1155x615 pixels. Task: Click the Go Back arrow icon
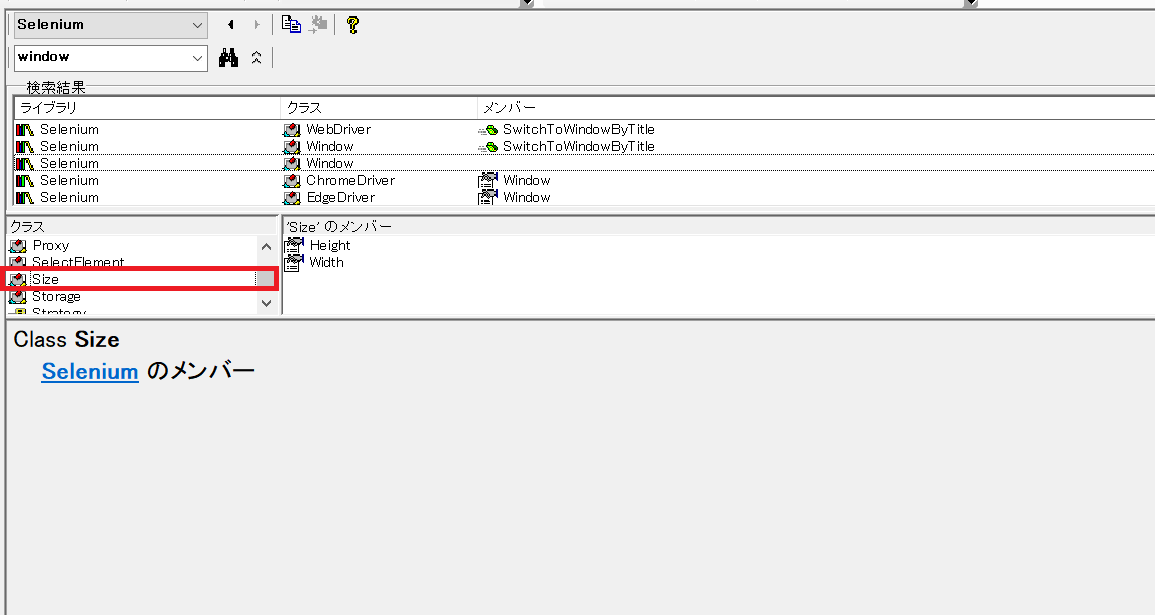231,25
